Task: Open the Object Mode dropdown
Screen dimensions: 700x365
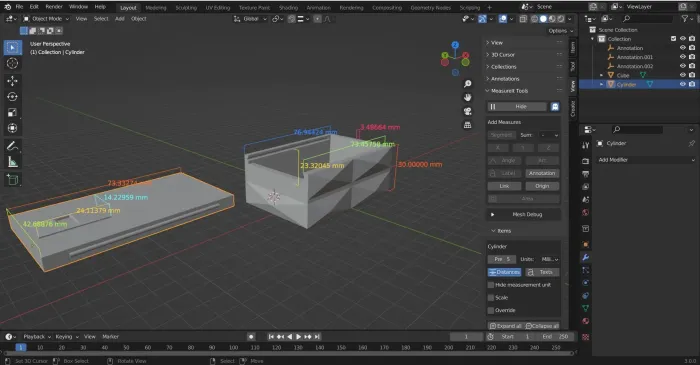Action: (46, 19)
